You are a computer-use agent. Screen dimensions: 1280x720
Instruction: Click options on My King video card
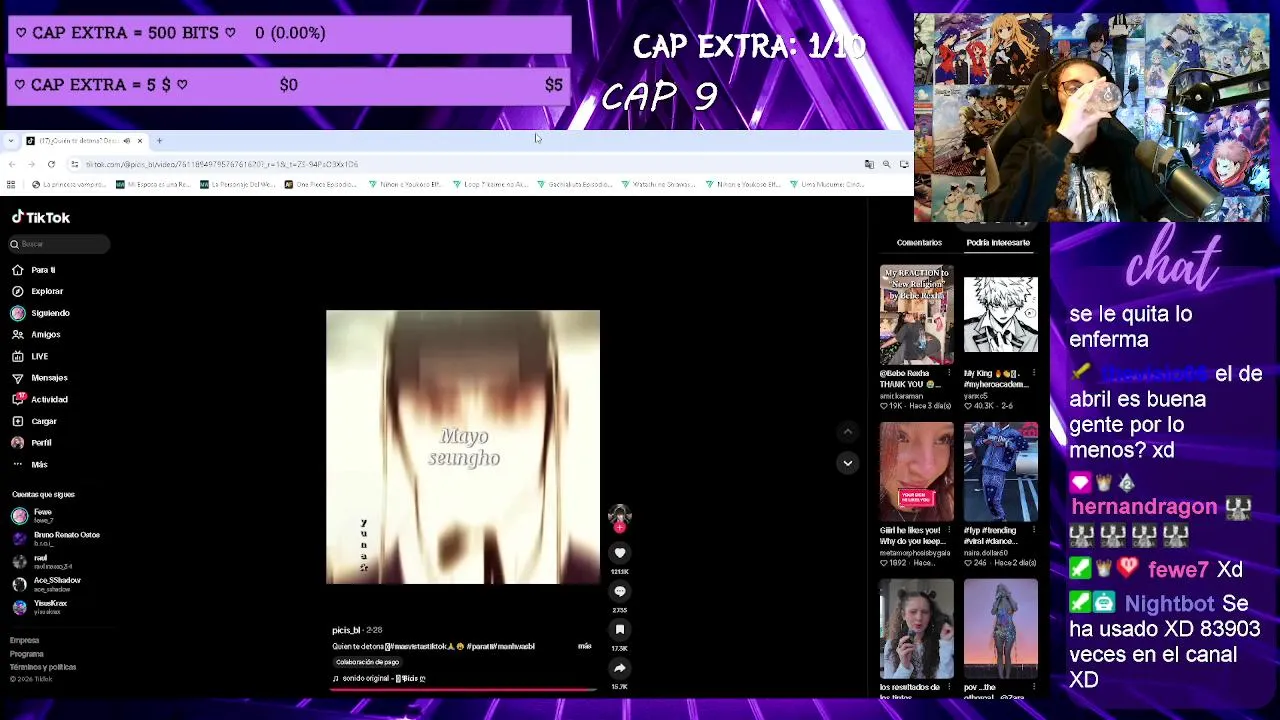click(1033, 373)
